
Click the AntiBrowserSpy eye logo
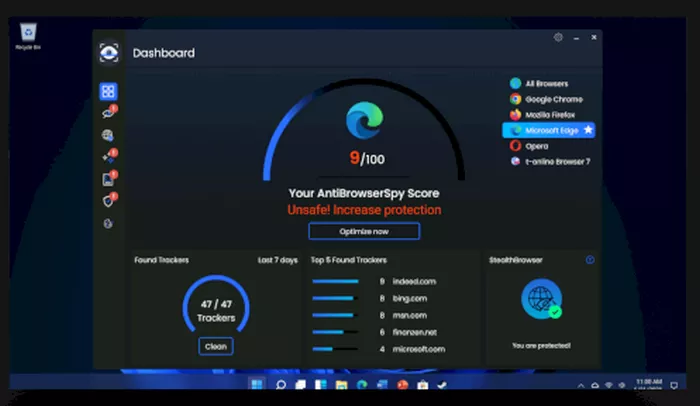(x=108, y=53)
